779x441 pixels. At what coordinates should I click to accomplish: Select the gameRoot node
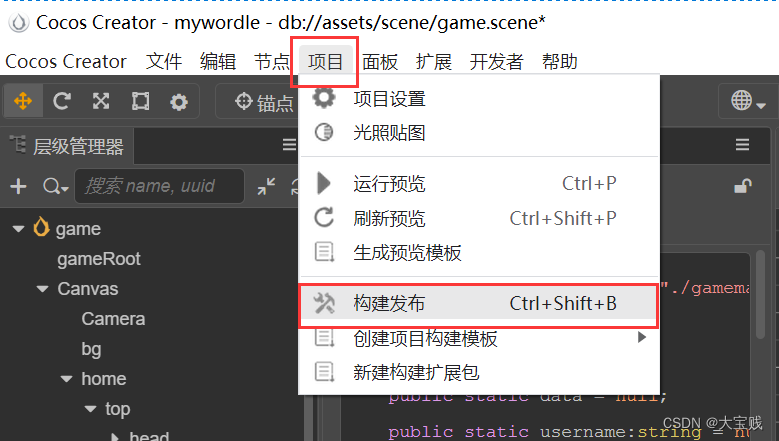pyautogui.click(x=99, y=259)
